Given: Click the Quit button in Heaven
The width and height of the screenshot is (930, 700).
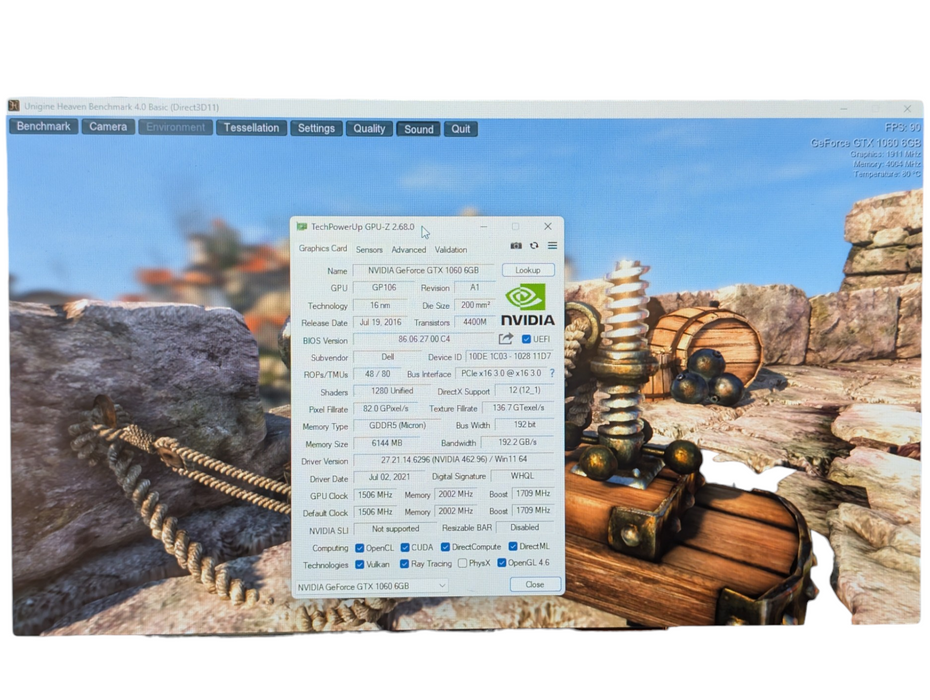Looking at the screenshot, I should tap(460, 129).
